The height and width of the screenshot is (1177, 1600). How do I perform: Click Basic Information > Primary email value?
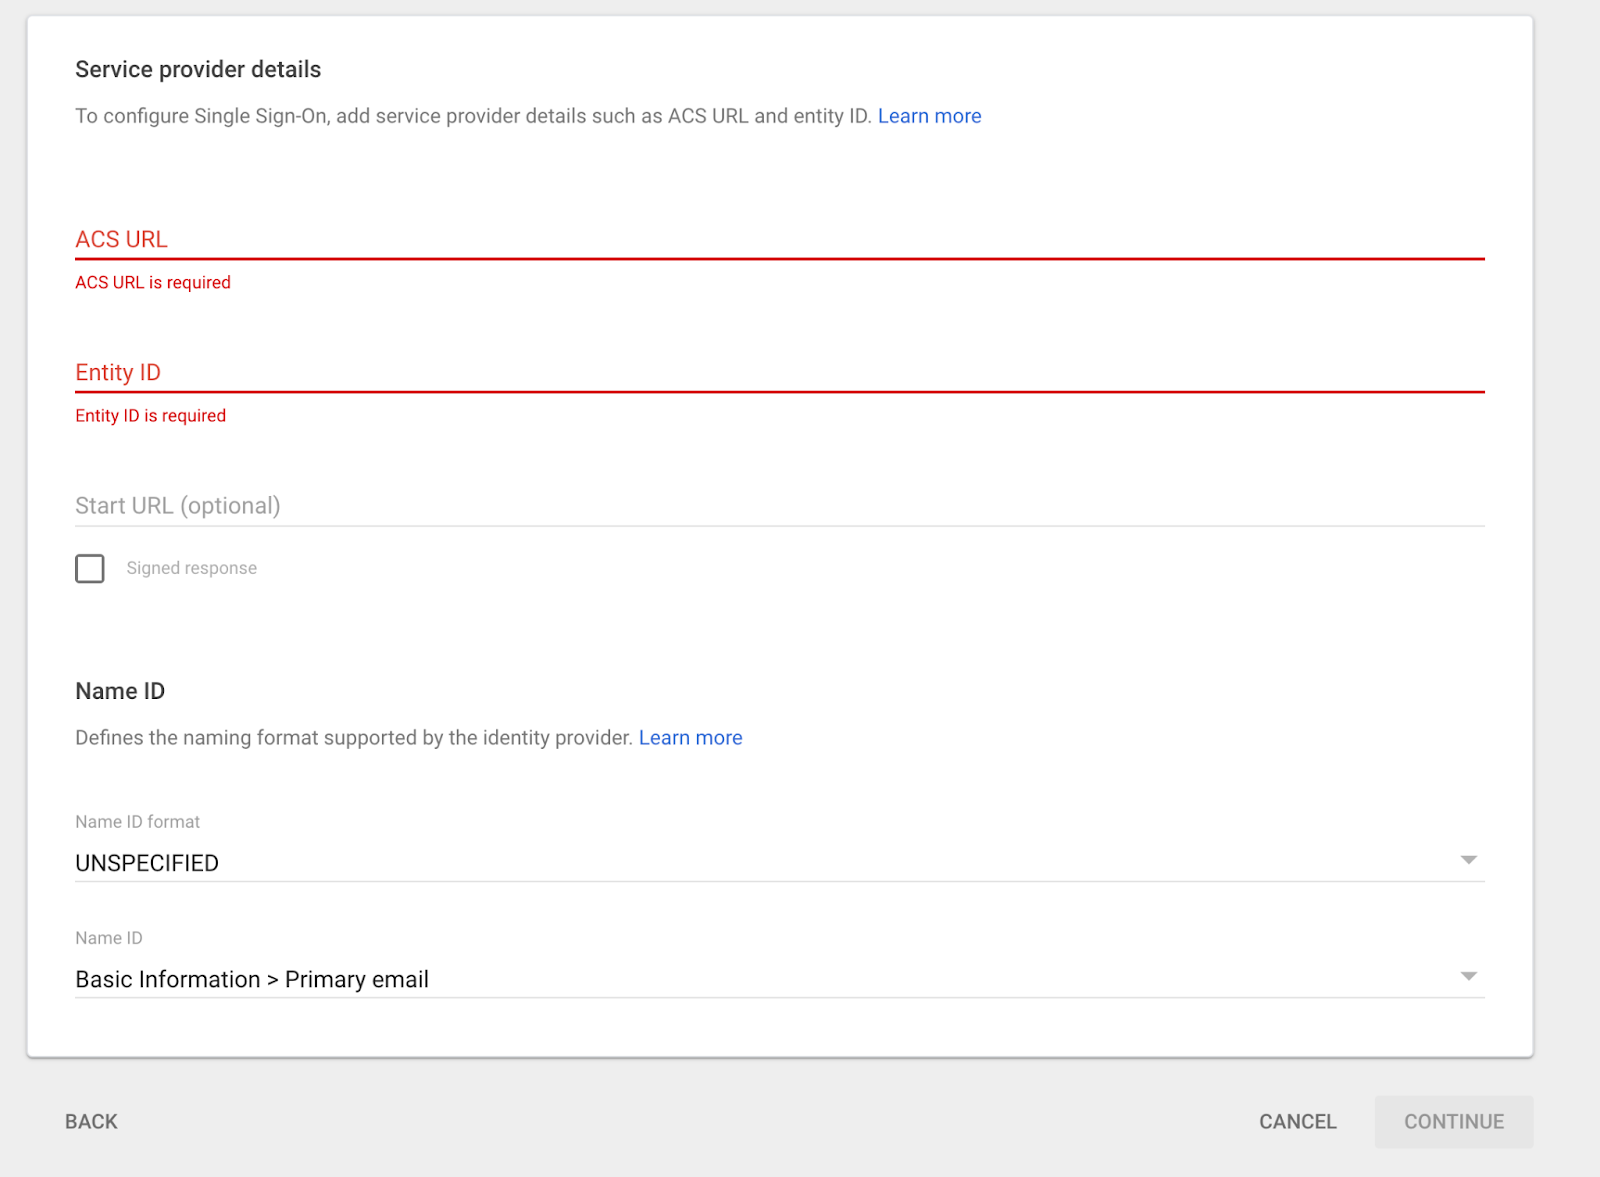251,978
